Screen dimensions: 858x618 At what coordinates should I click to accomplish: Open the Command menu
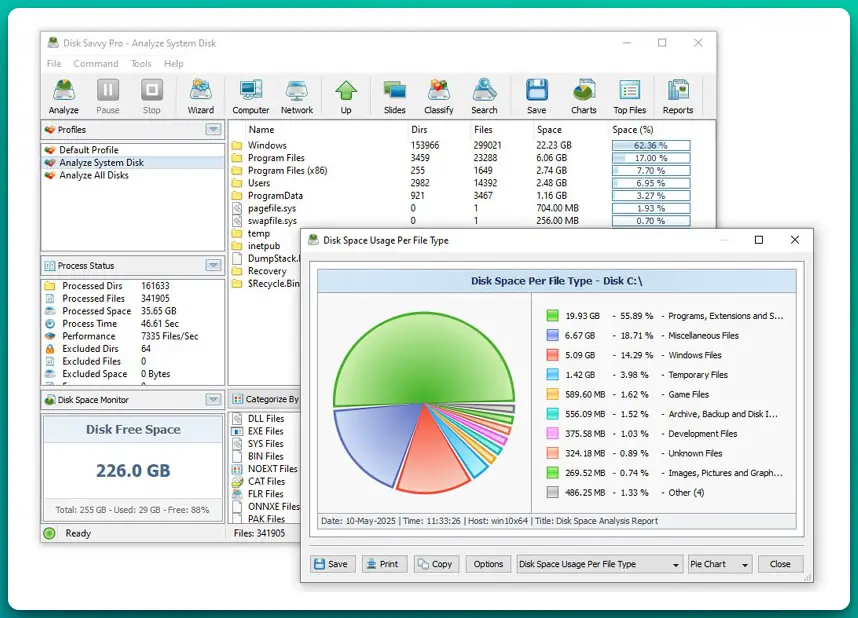(x=96, y=64)
